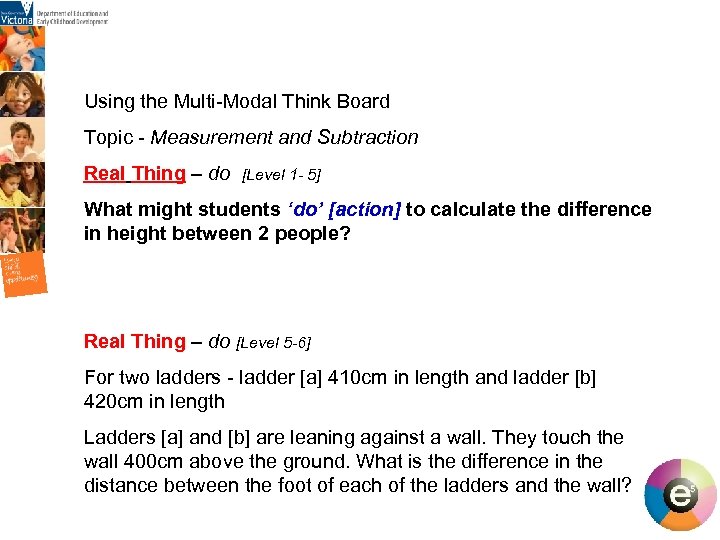Viewport: 720px width, 540px height.
Task: Click the 'Using the Multi-Modal Think Board' title
Action: tap(237, 101)
